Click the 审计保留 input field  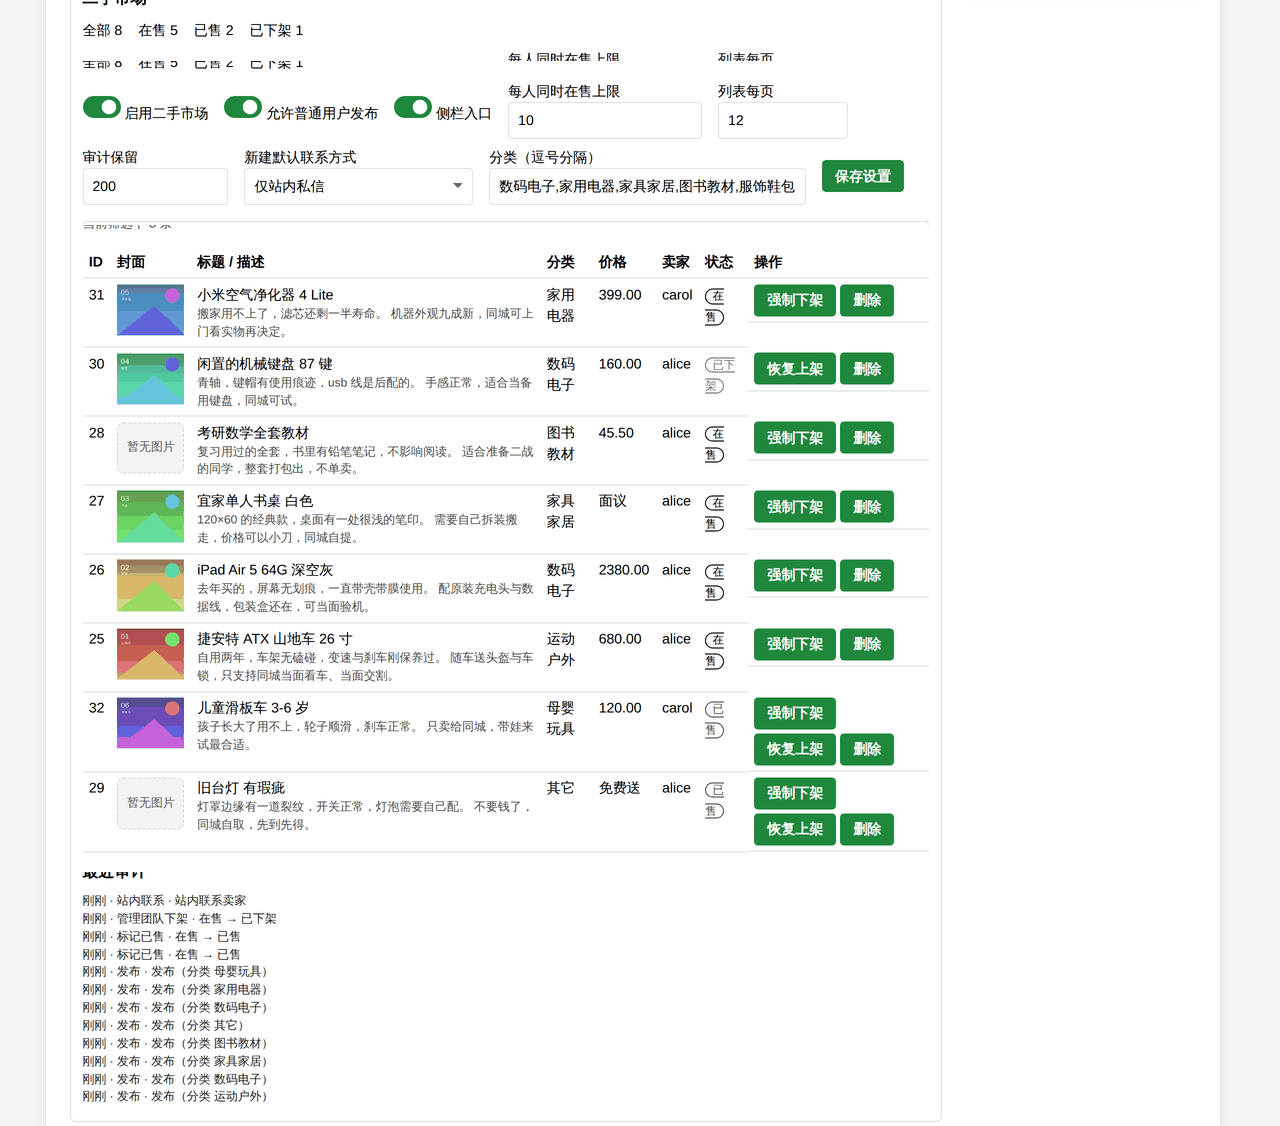click(155, 186)
